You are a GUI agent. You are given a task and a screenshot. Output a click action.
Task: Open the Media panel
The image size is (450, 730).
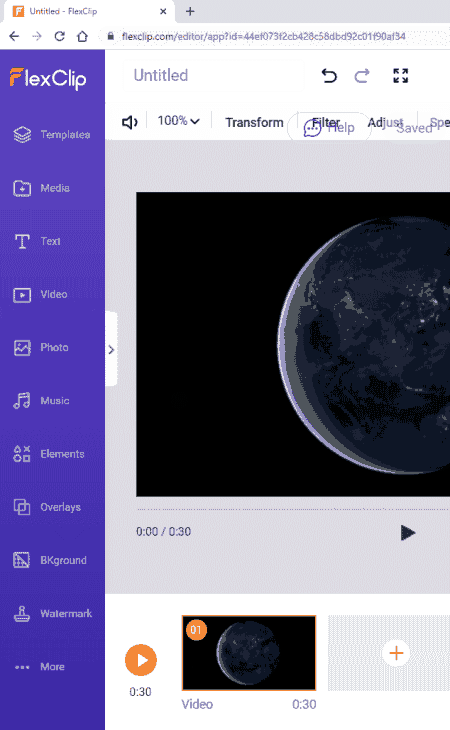[x=41, y=188]
